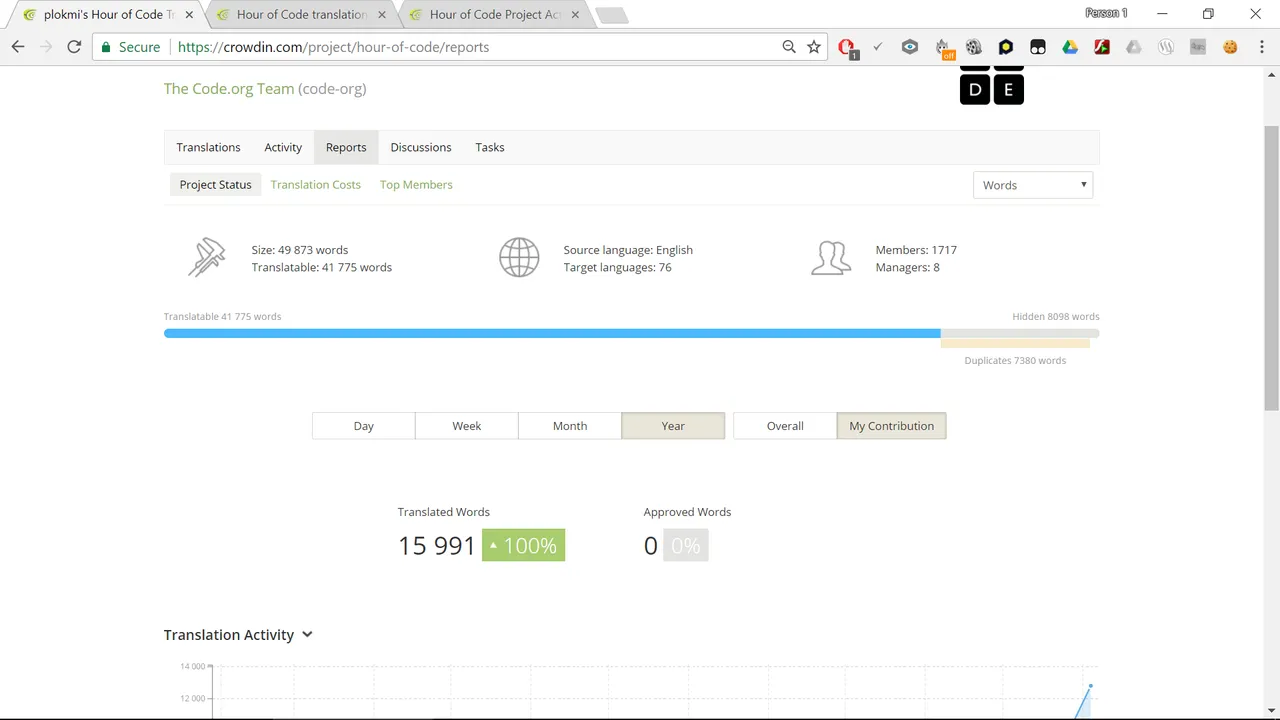
Task: Open the Top Members report
Action: pyautogui.click(x=416, y=185)
